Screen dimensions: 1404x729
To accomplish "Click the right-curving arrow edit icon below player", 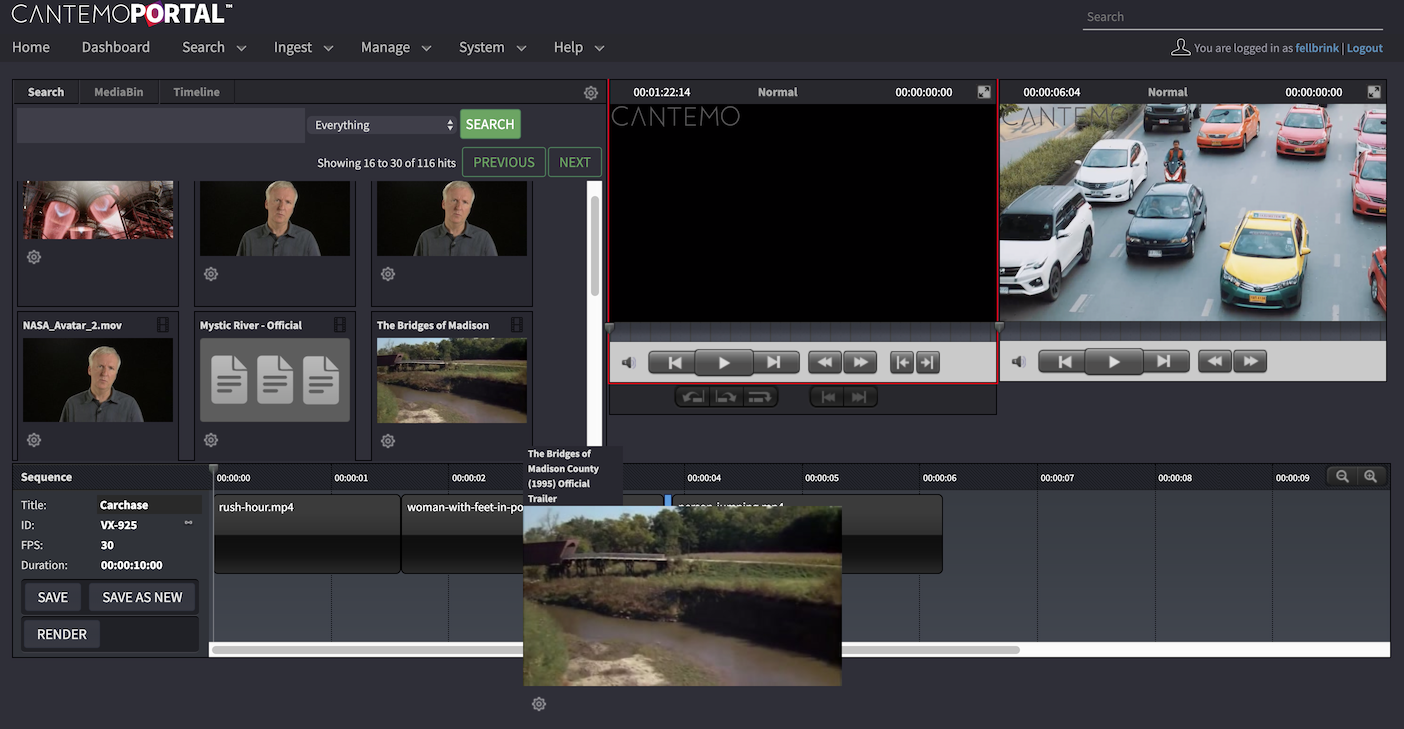I will (727, 397).
